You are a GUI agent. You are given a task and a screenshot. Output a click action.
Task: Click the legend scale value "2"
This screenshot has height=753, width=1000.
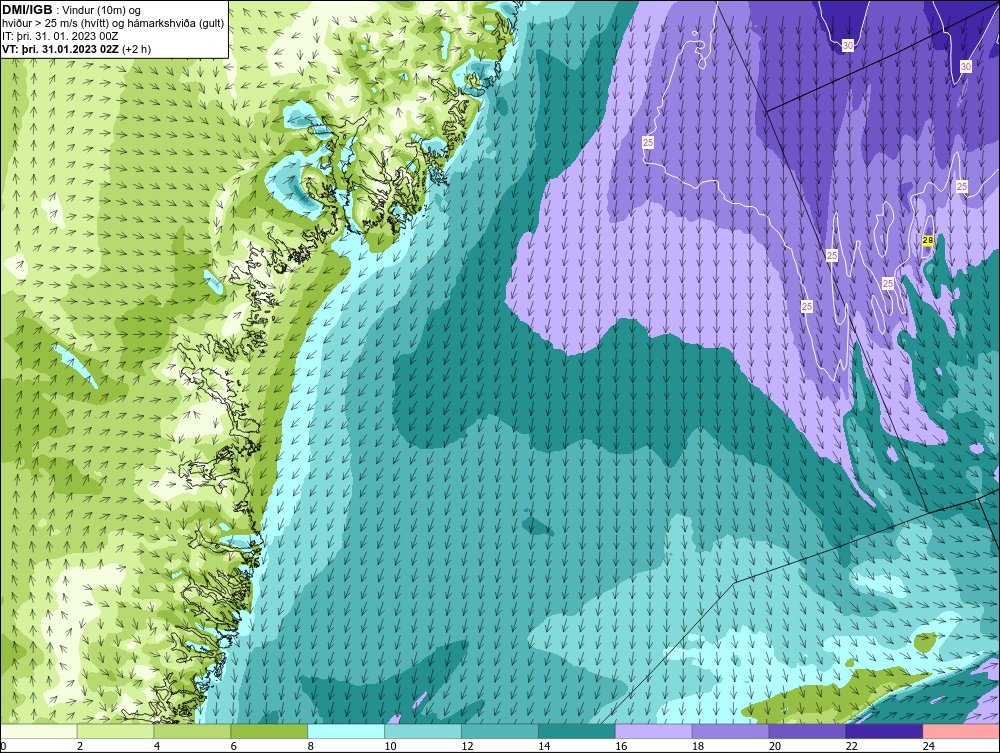coord(80,746)
